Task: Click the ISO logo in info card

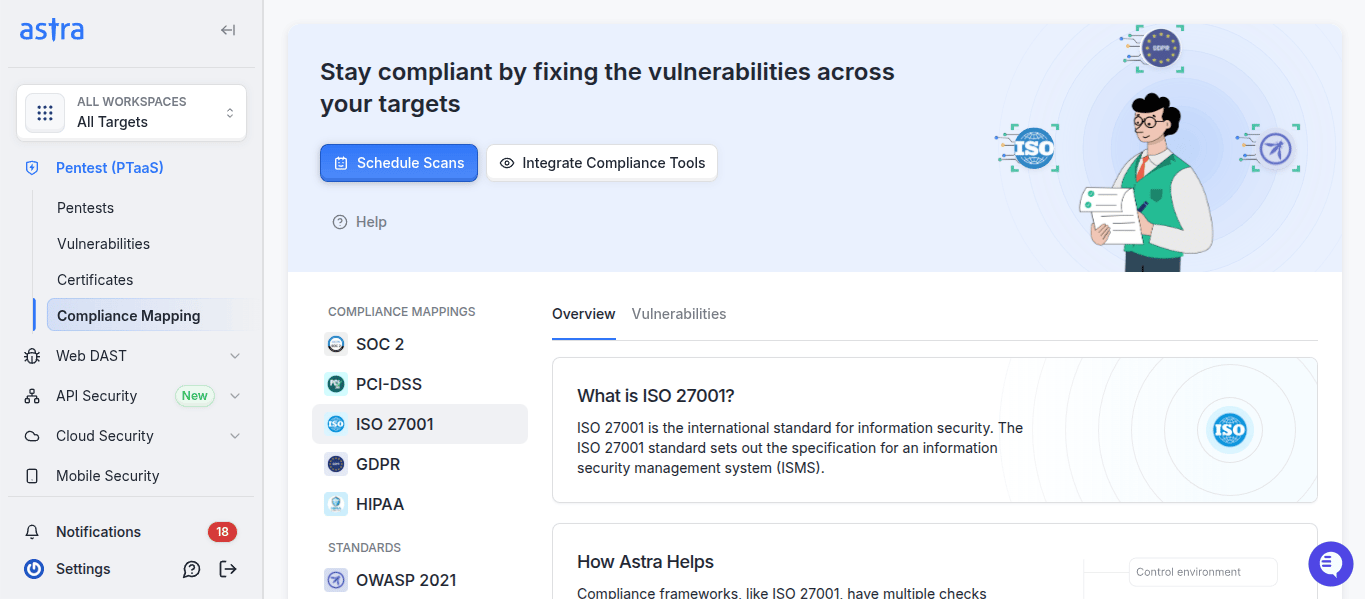Action: click(x=1229, y=431)
